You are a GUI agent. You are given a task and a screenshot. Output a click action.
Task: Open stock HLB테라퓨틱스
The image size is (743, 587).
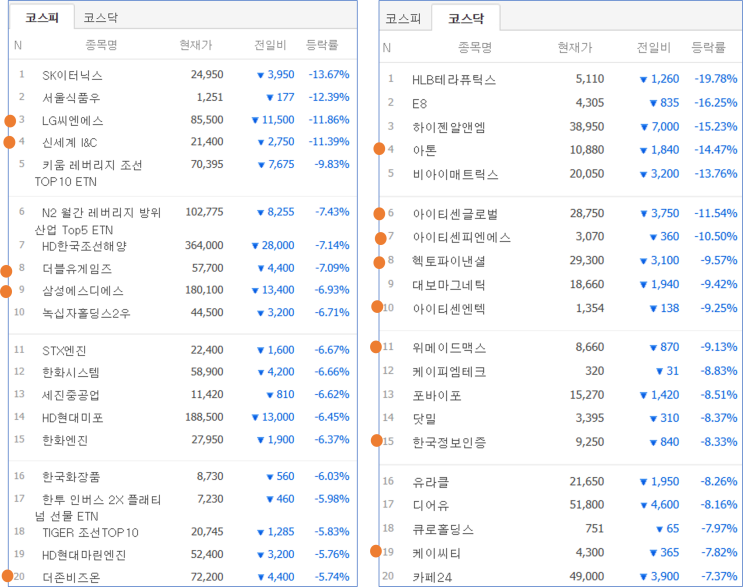[x=454, y=80]
